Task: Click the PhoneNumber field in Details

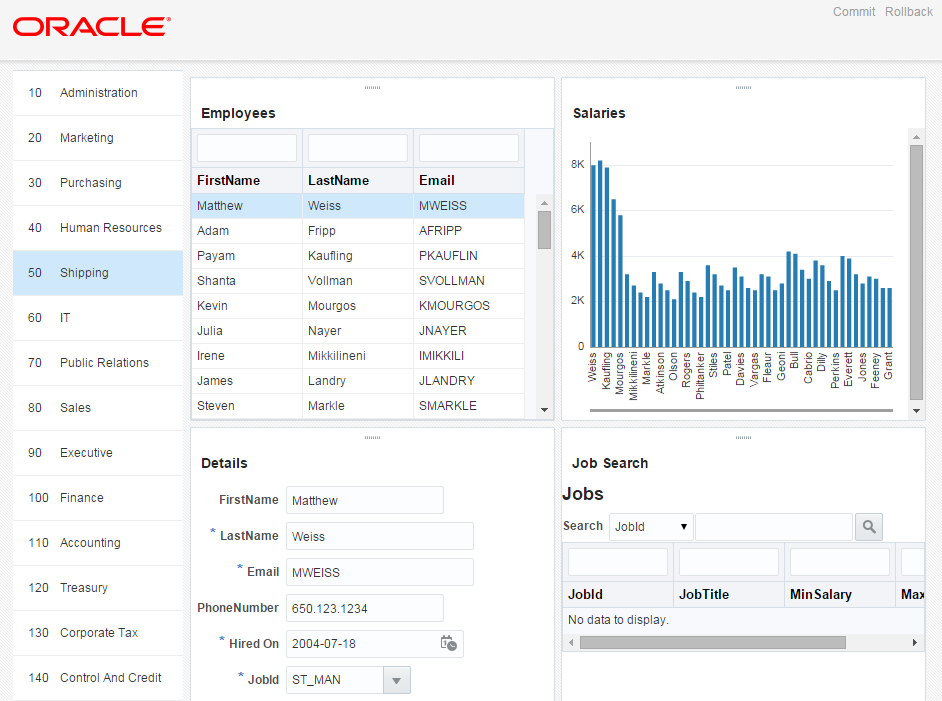Action: pos(365,608)
